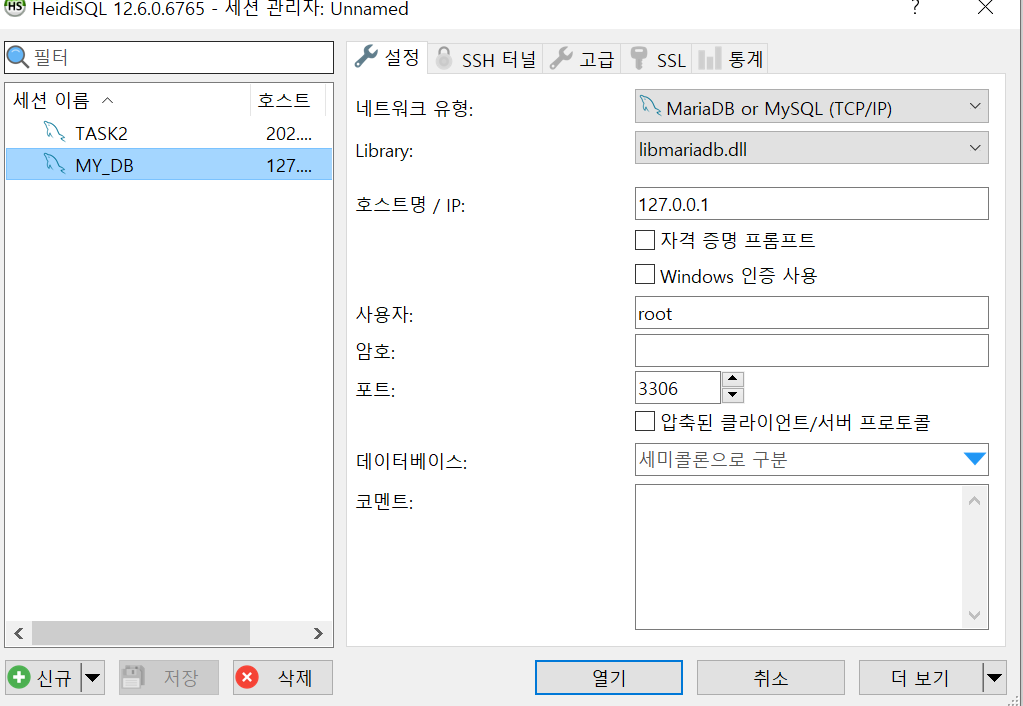Image resolution: width=1023 pixels, height=706 pixels.
Task: Click the 포트 field showing 3306
Action: click(677, 388)
